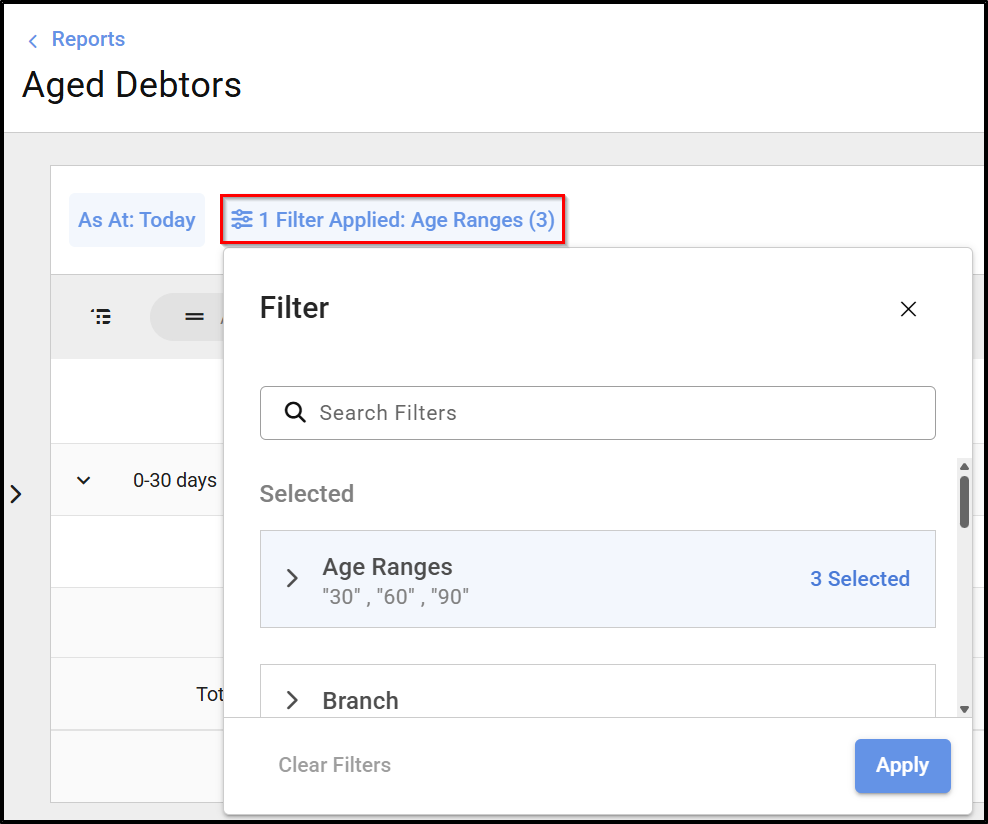Open the As At: Today date selector
This screenshot has height=824, width=988.
point(137,220)
